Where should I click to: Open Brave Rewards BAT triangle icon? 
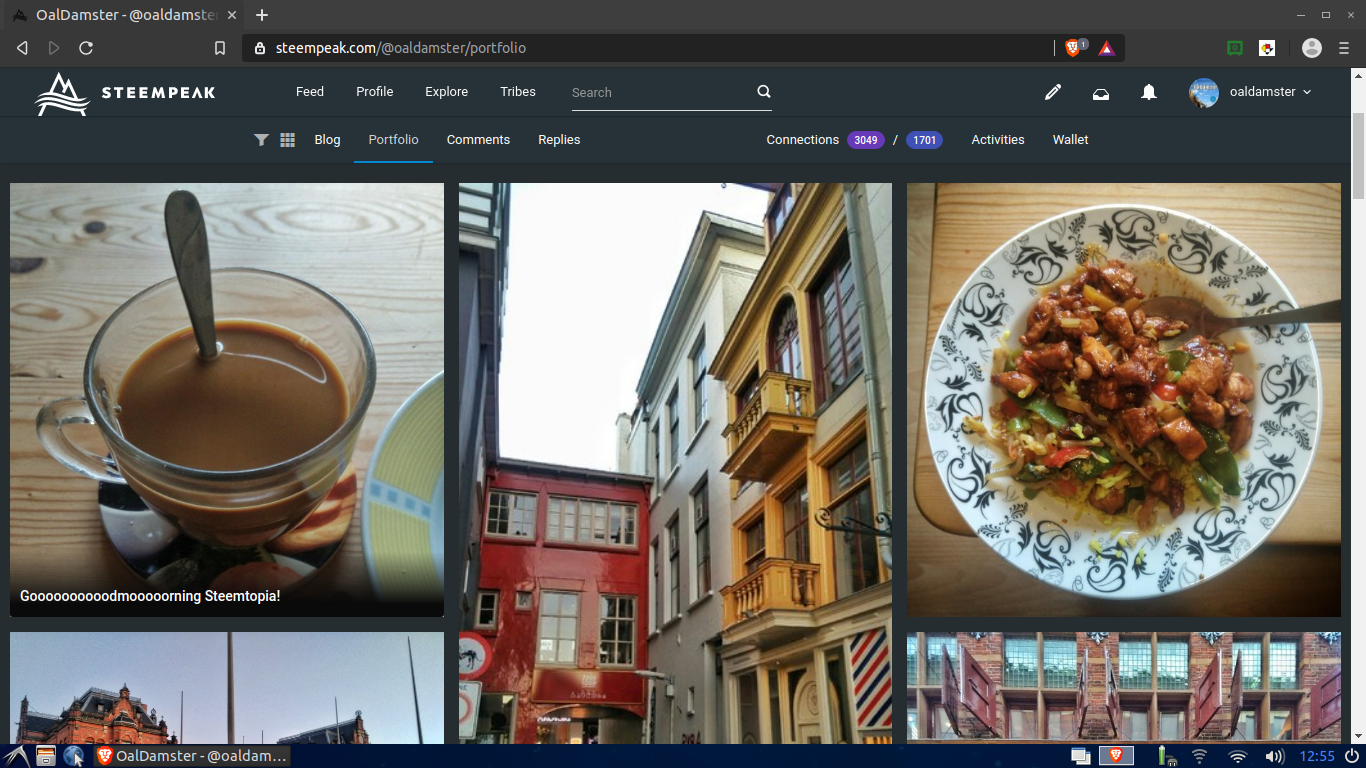point(1106,47)
